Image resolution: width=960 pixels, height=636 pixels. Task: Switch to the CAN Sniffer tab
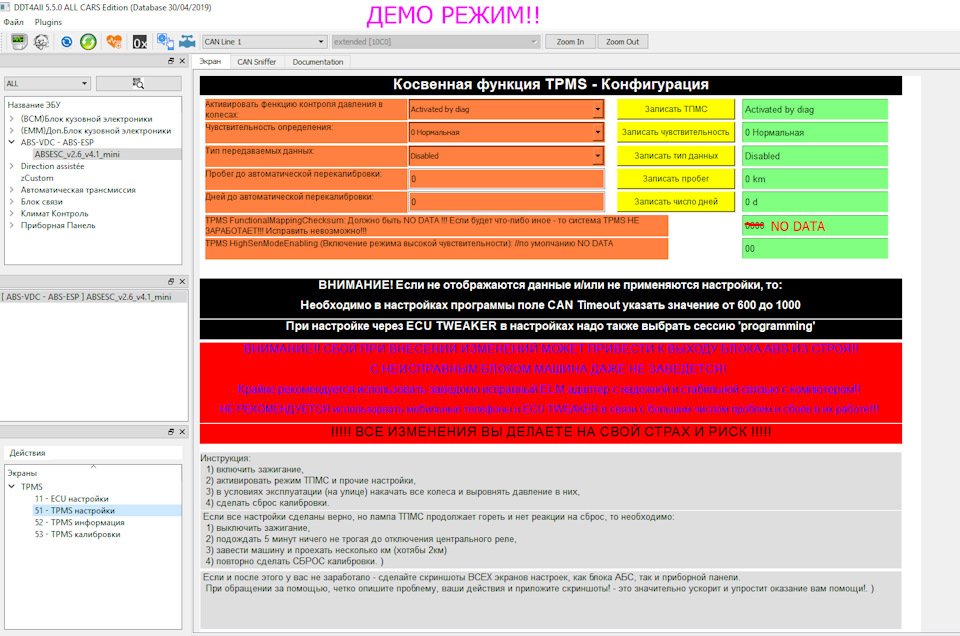coord(257,62)
